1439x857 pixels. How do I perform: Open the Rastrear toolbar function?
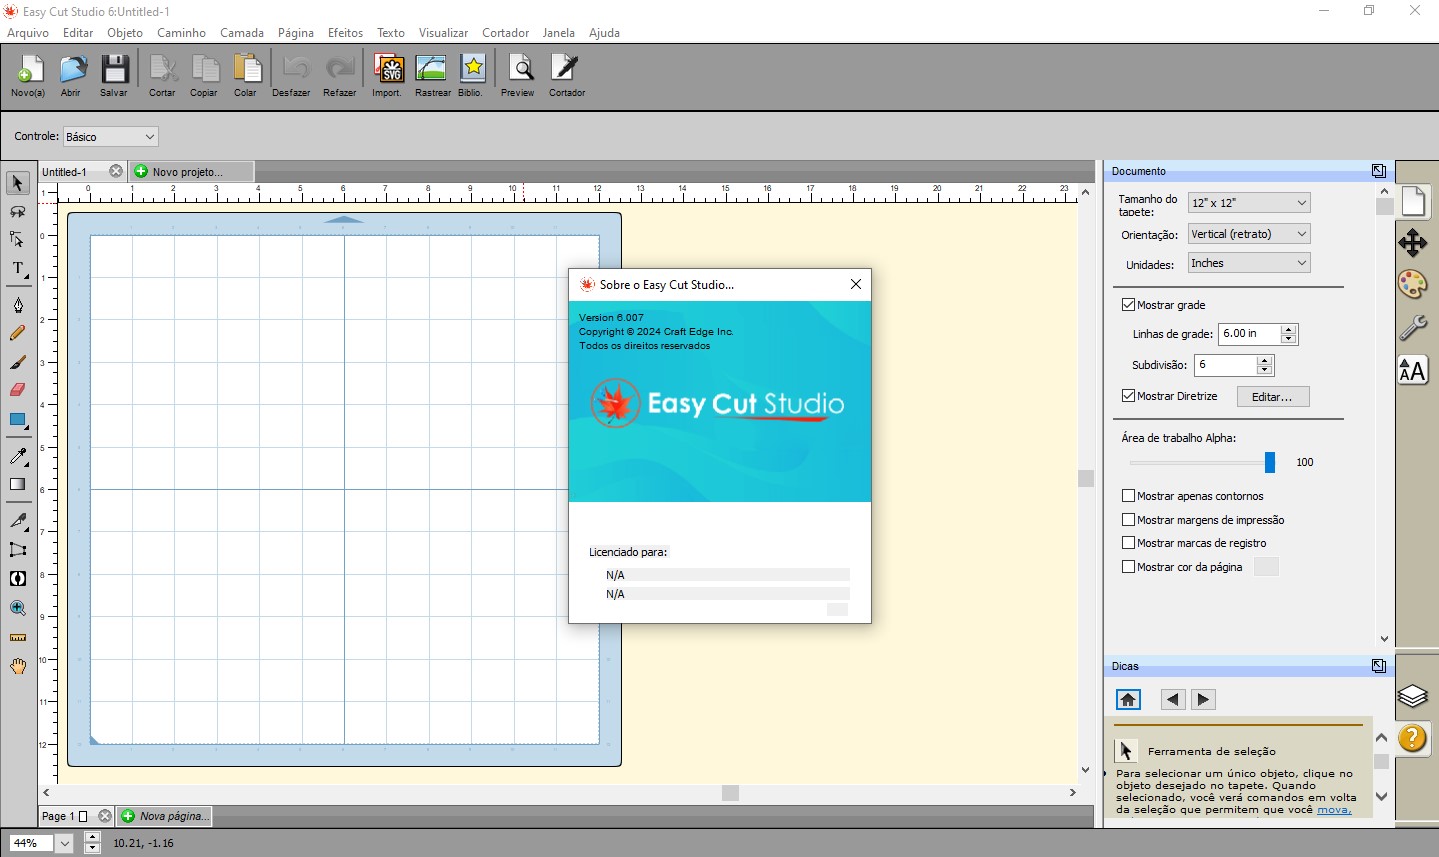coord(431,73)
